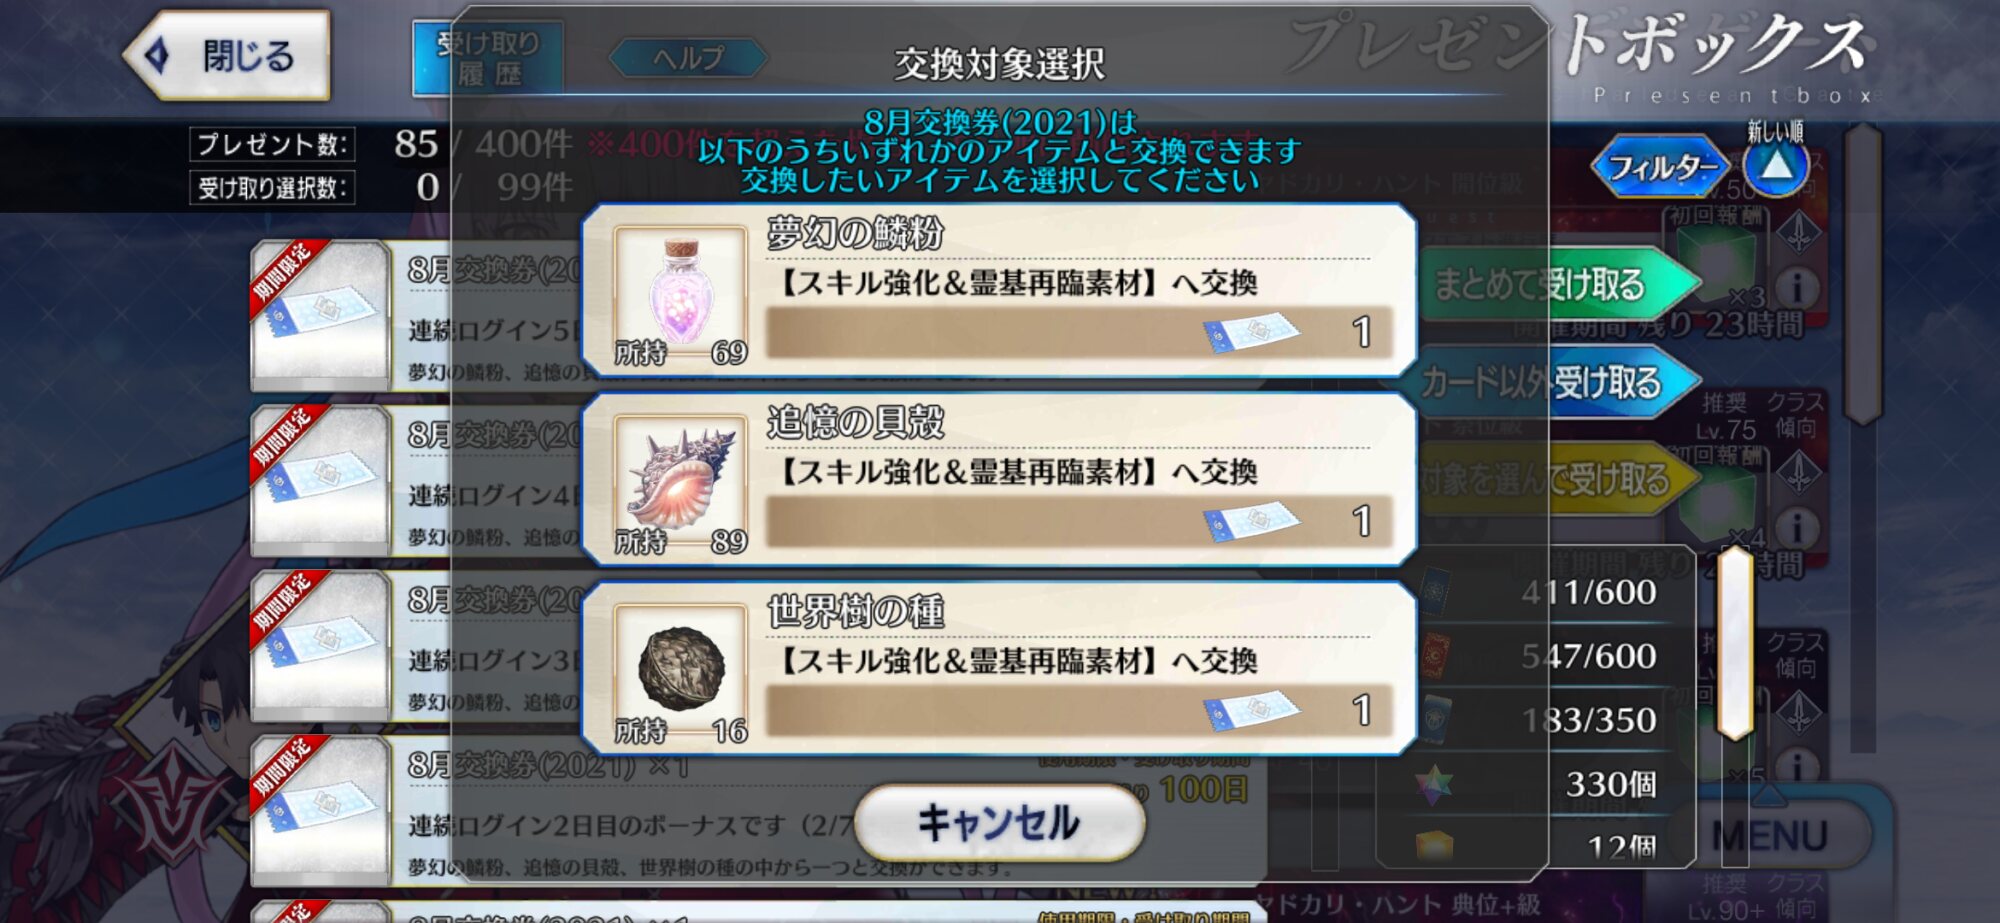Screen dimensions: 2000x923
Task: Click the 連続ログイン3日目 ticket thumbnail
Action: point(320,646)
